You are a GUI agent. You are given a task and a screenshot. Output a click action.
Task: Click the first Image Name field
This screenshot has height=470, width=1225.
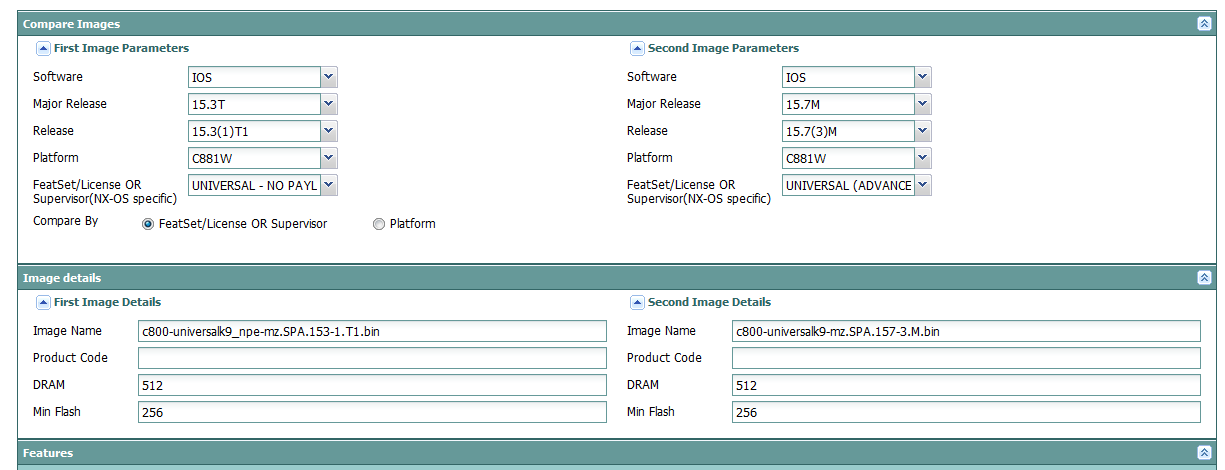[x=372, y=331]
